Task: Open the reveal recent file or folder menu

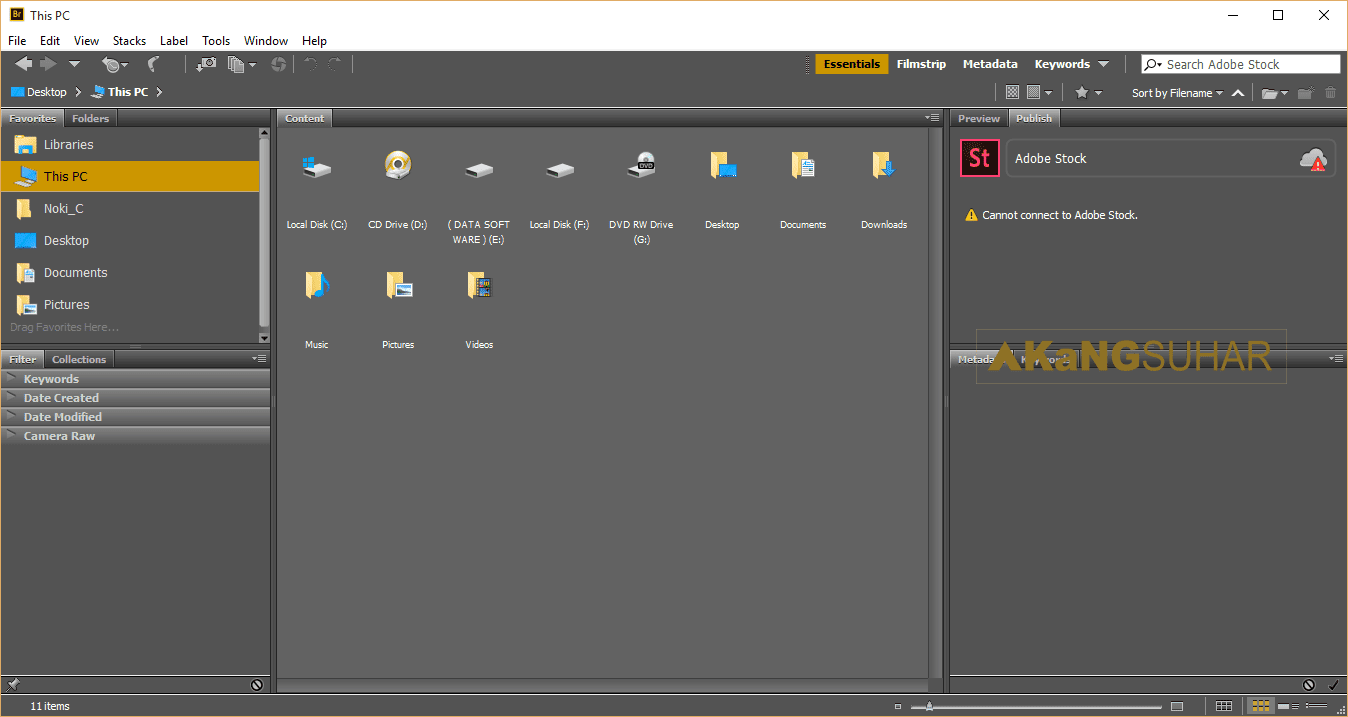Action: point(115,65)
